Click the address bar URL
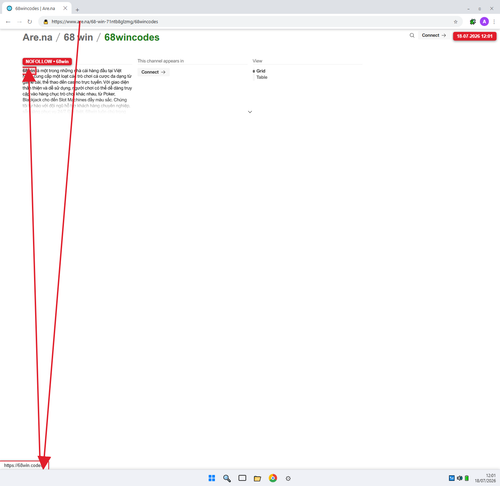This screenshot has height=486, width=500. (105, 22)
